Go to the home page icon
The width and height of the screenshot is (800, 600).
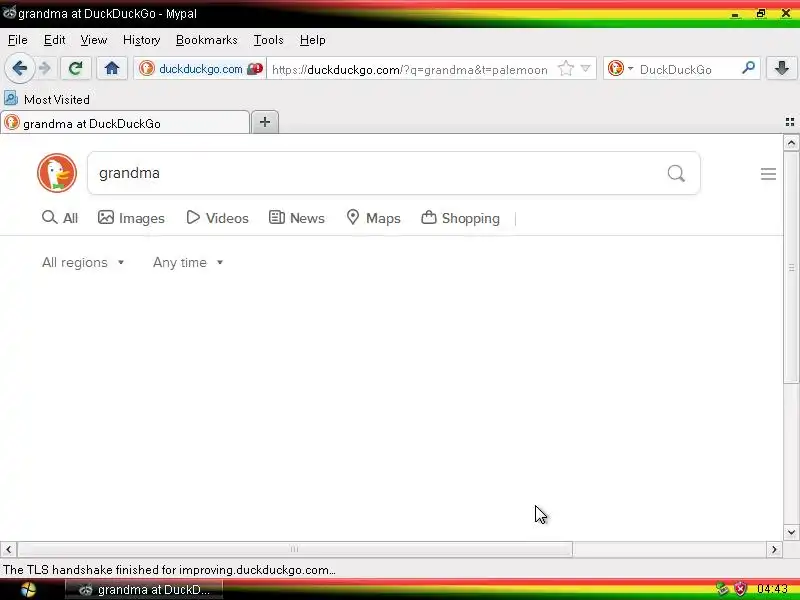tap(112, 68)
